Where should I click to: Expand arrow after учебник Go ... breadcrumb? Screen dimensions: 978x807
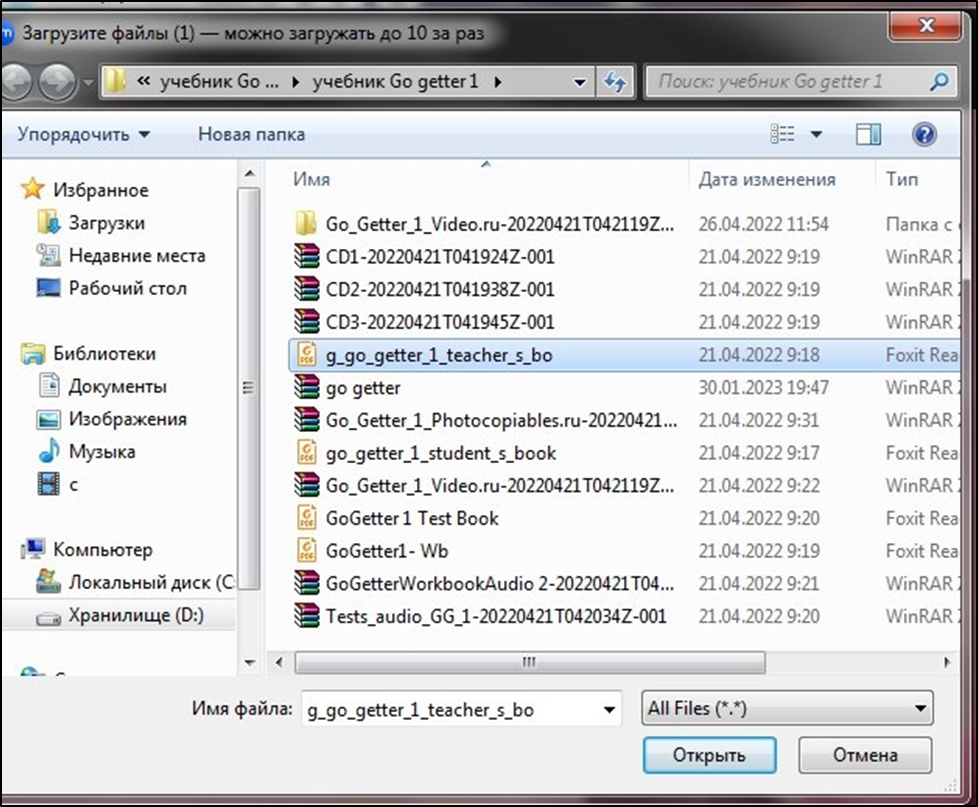pos(296,82)
